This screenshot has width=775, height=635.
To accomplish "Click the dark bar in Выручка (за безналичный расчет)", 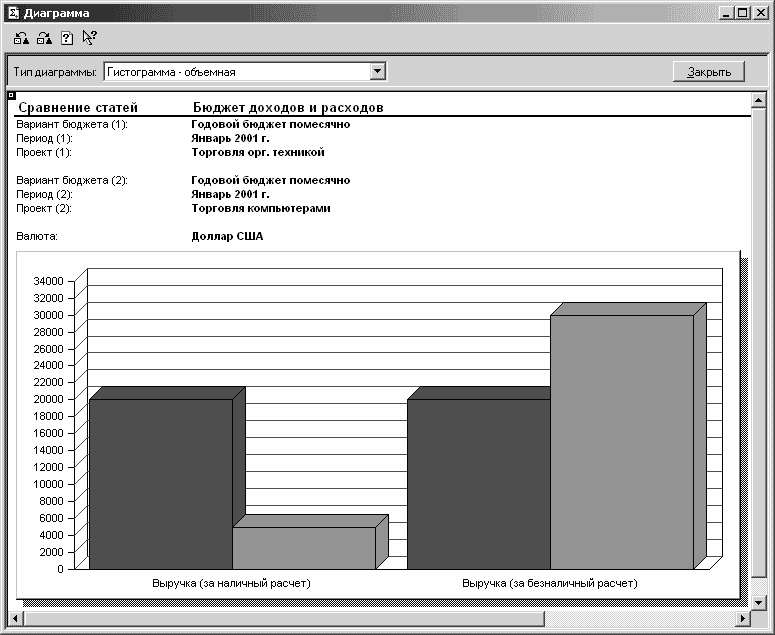I will pos(478,484).
